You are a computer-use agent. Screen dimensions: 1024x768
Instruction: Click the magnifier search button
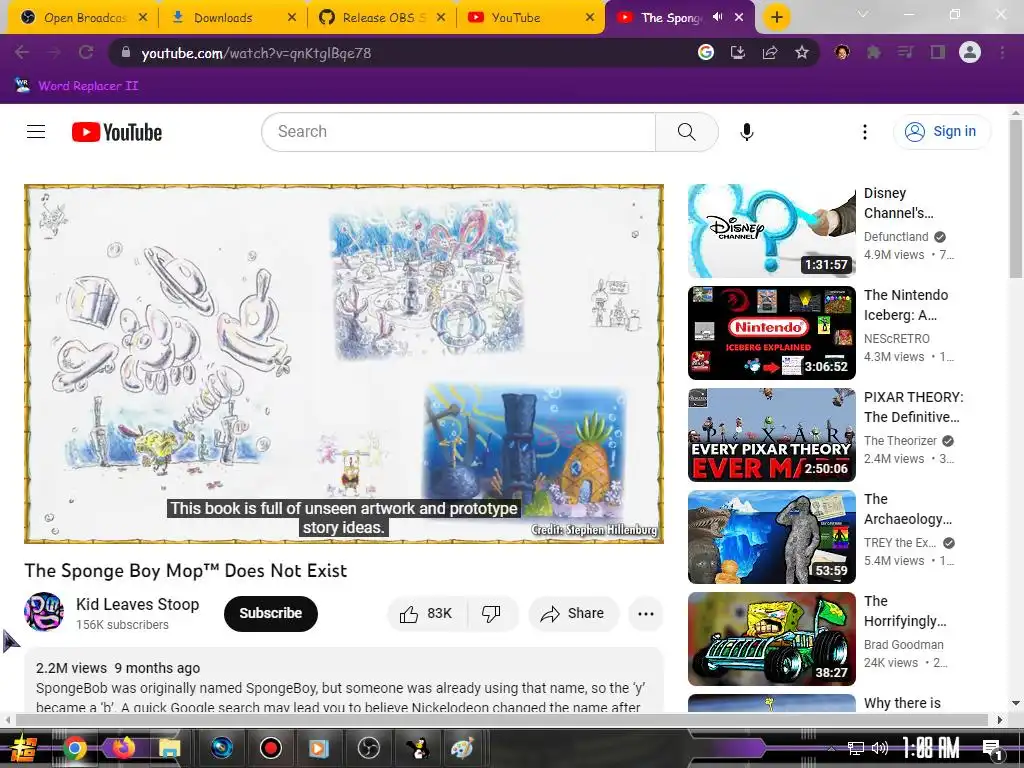coord(686,132)
